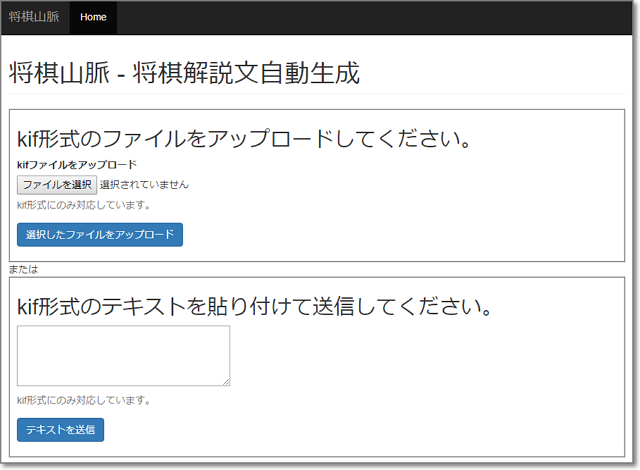
Task: Click blank space right of テキストを送信 button
Action: coord(350,429)
